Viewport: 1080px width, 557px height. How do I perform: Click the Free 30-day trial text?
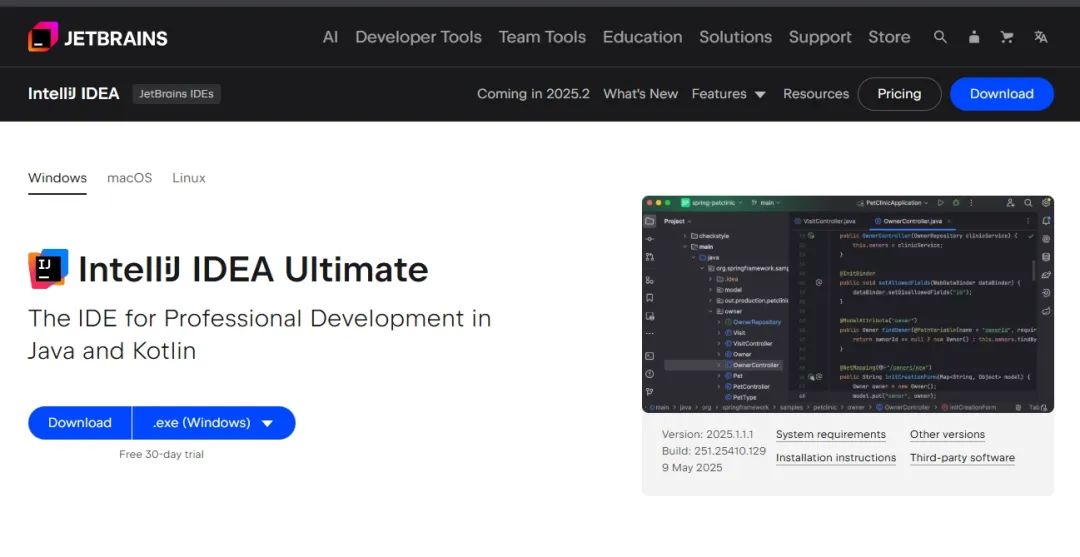[161, 454]
